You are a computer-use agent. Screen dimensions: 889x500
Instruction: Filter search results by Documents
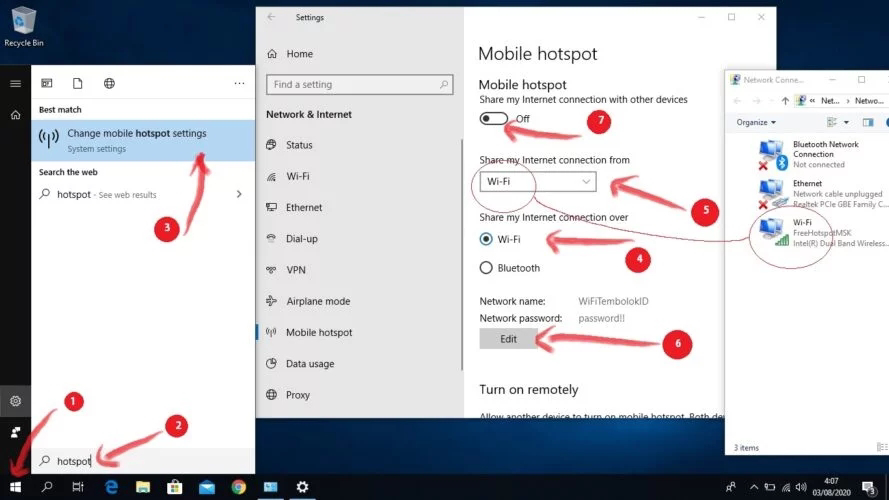[x=78, y=83]
